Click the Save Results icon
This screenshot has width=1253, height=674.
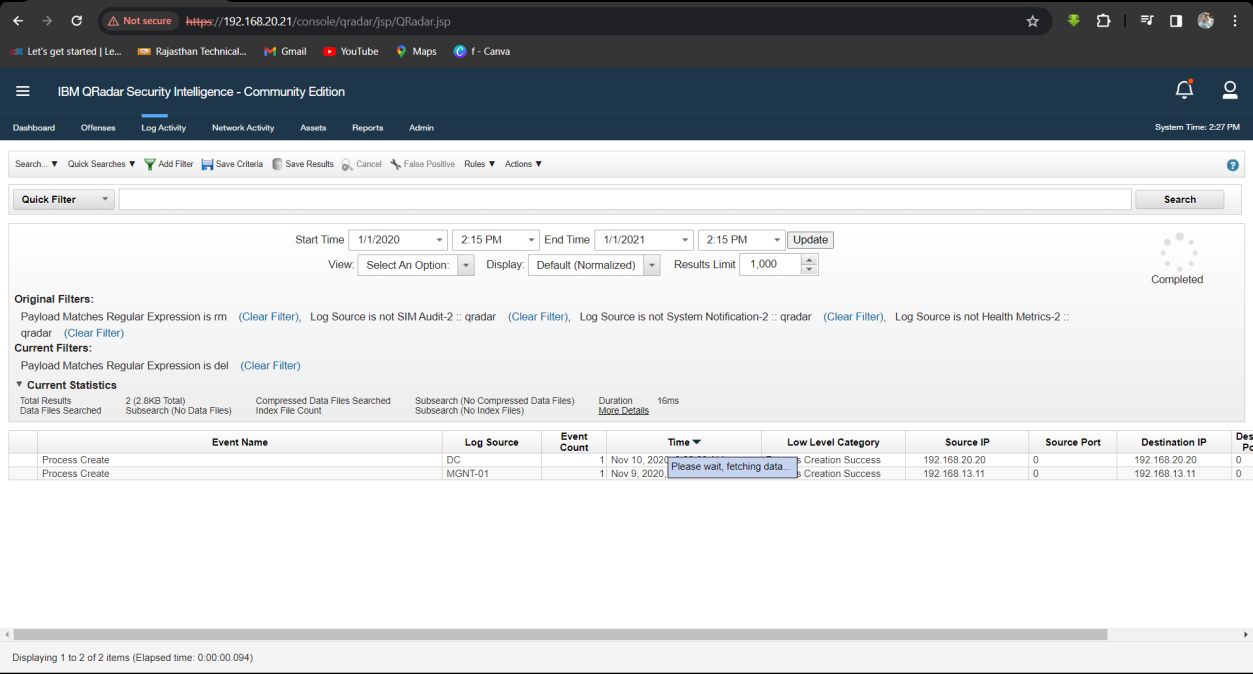coord(277,164)
